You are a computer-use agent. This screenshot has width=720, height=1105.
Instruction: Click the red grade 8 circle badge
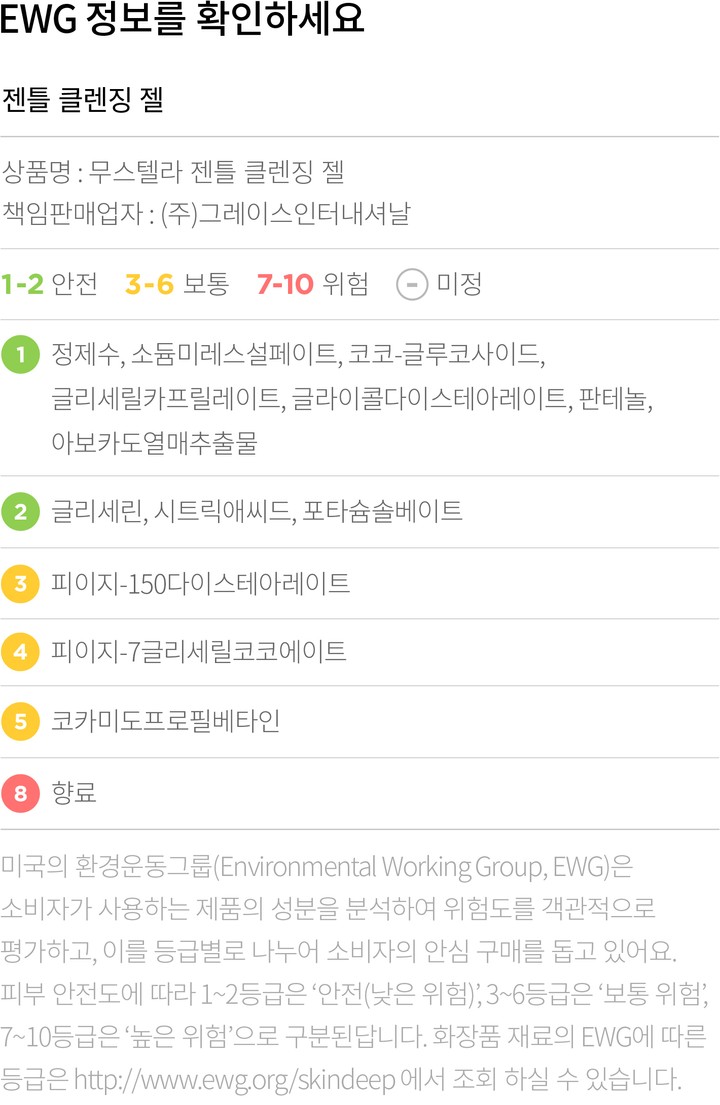click(x=20, y=793)
